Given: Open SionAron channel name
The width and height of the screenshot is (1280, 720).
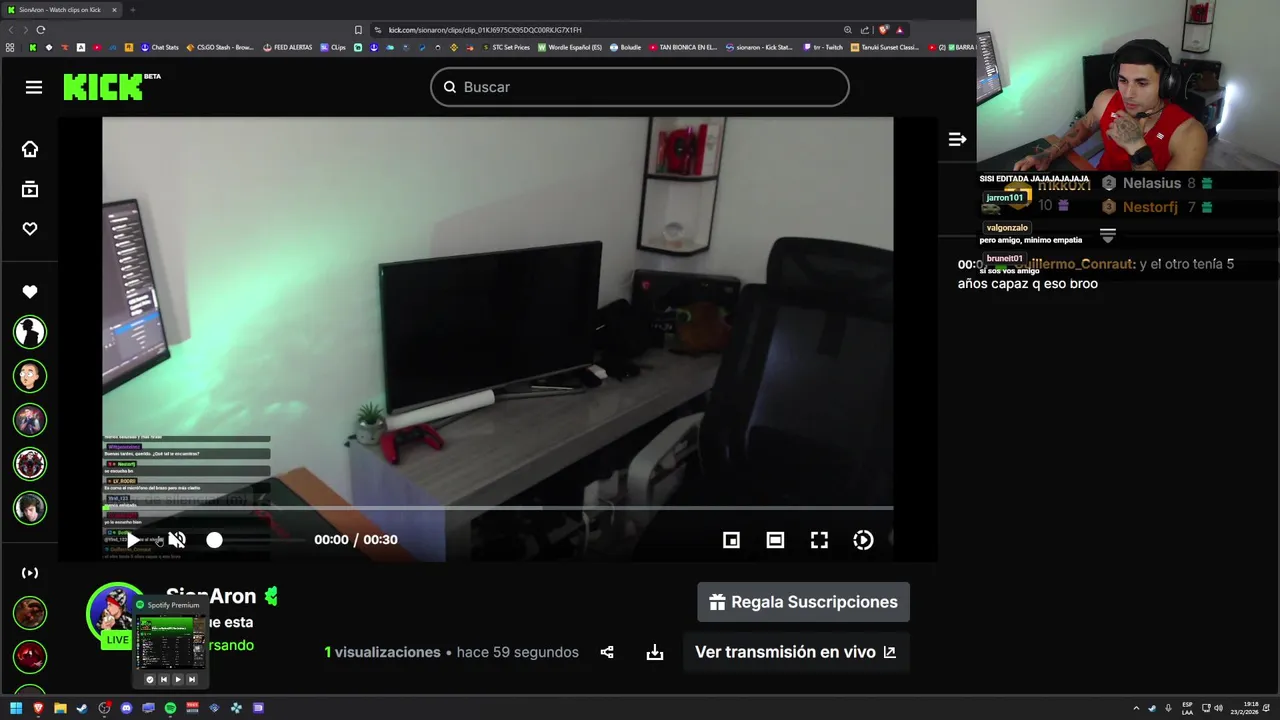Looking at the screenshot, I should 211,596.
